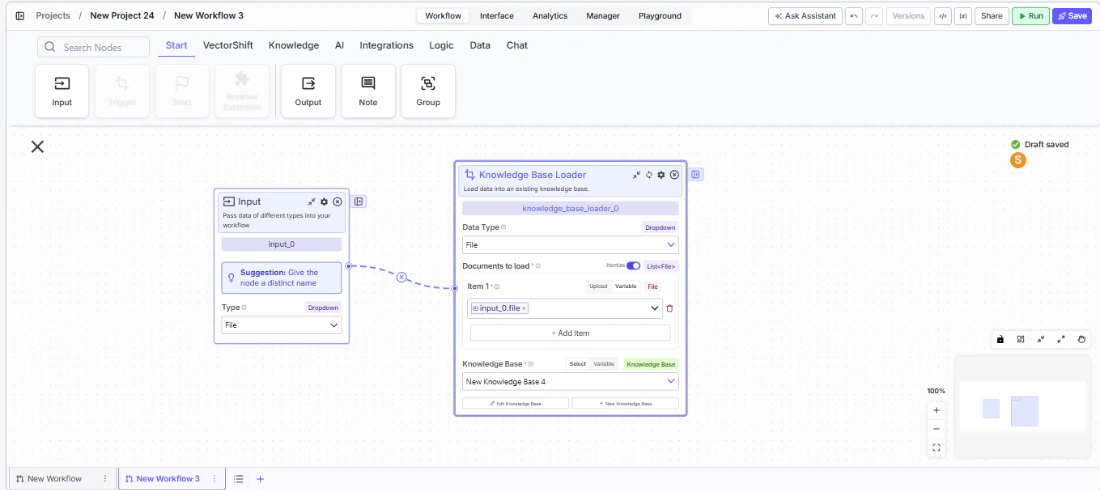Open the Type dropdown in Input node
Viewport: 1100px width, 490px height.
pyautogui.click(x=281, y=325)
